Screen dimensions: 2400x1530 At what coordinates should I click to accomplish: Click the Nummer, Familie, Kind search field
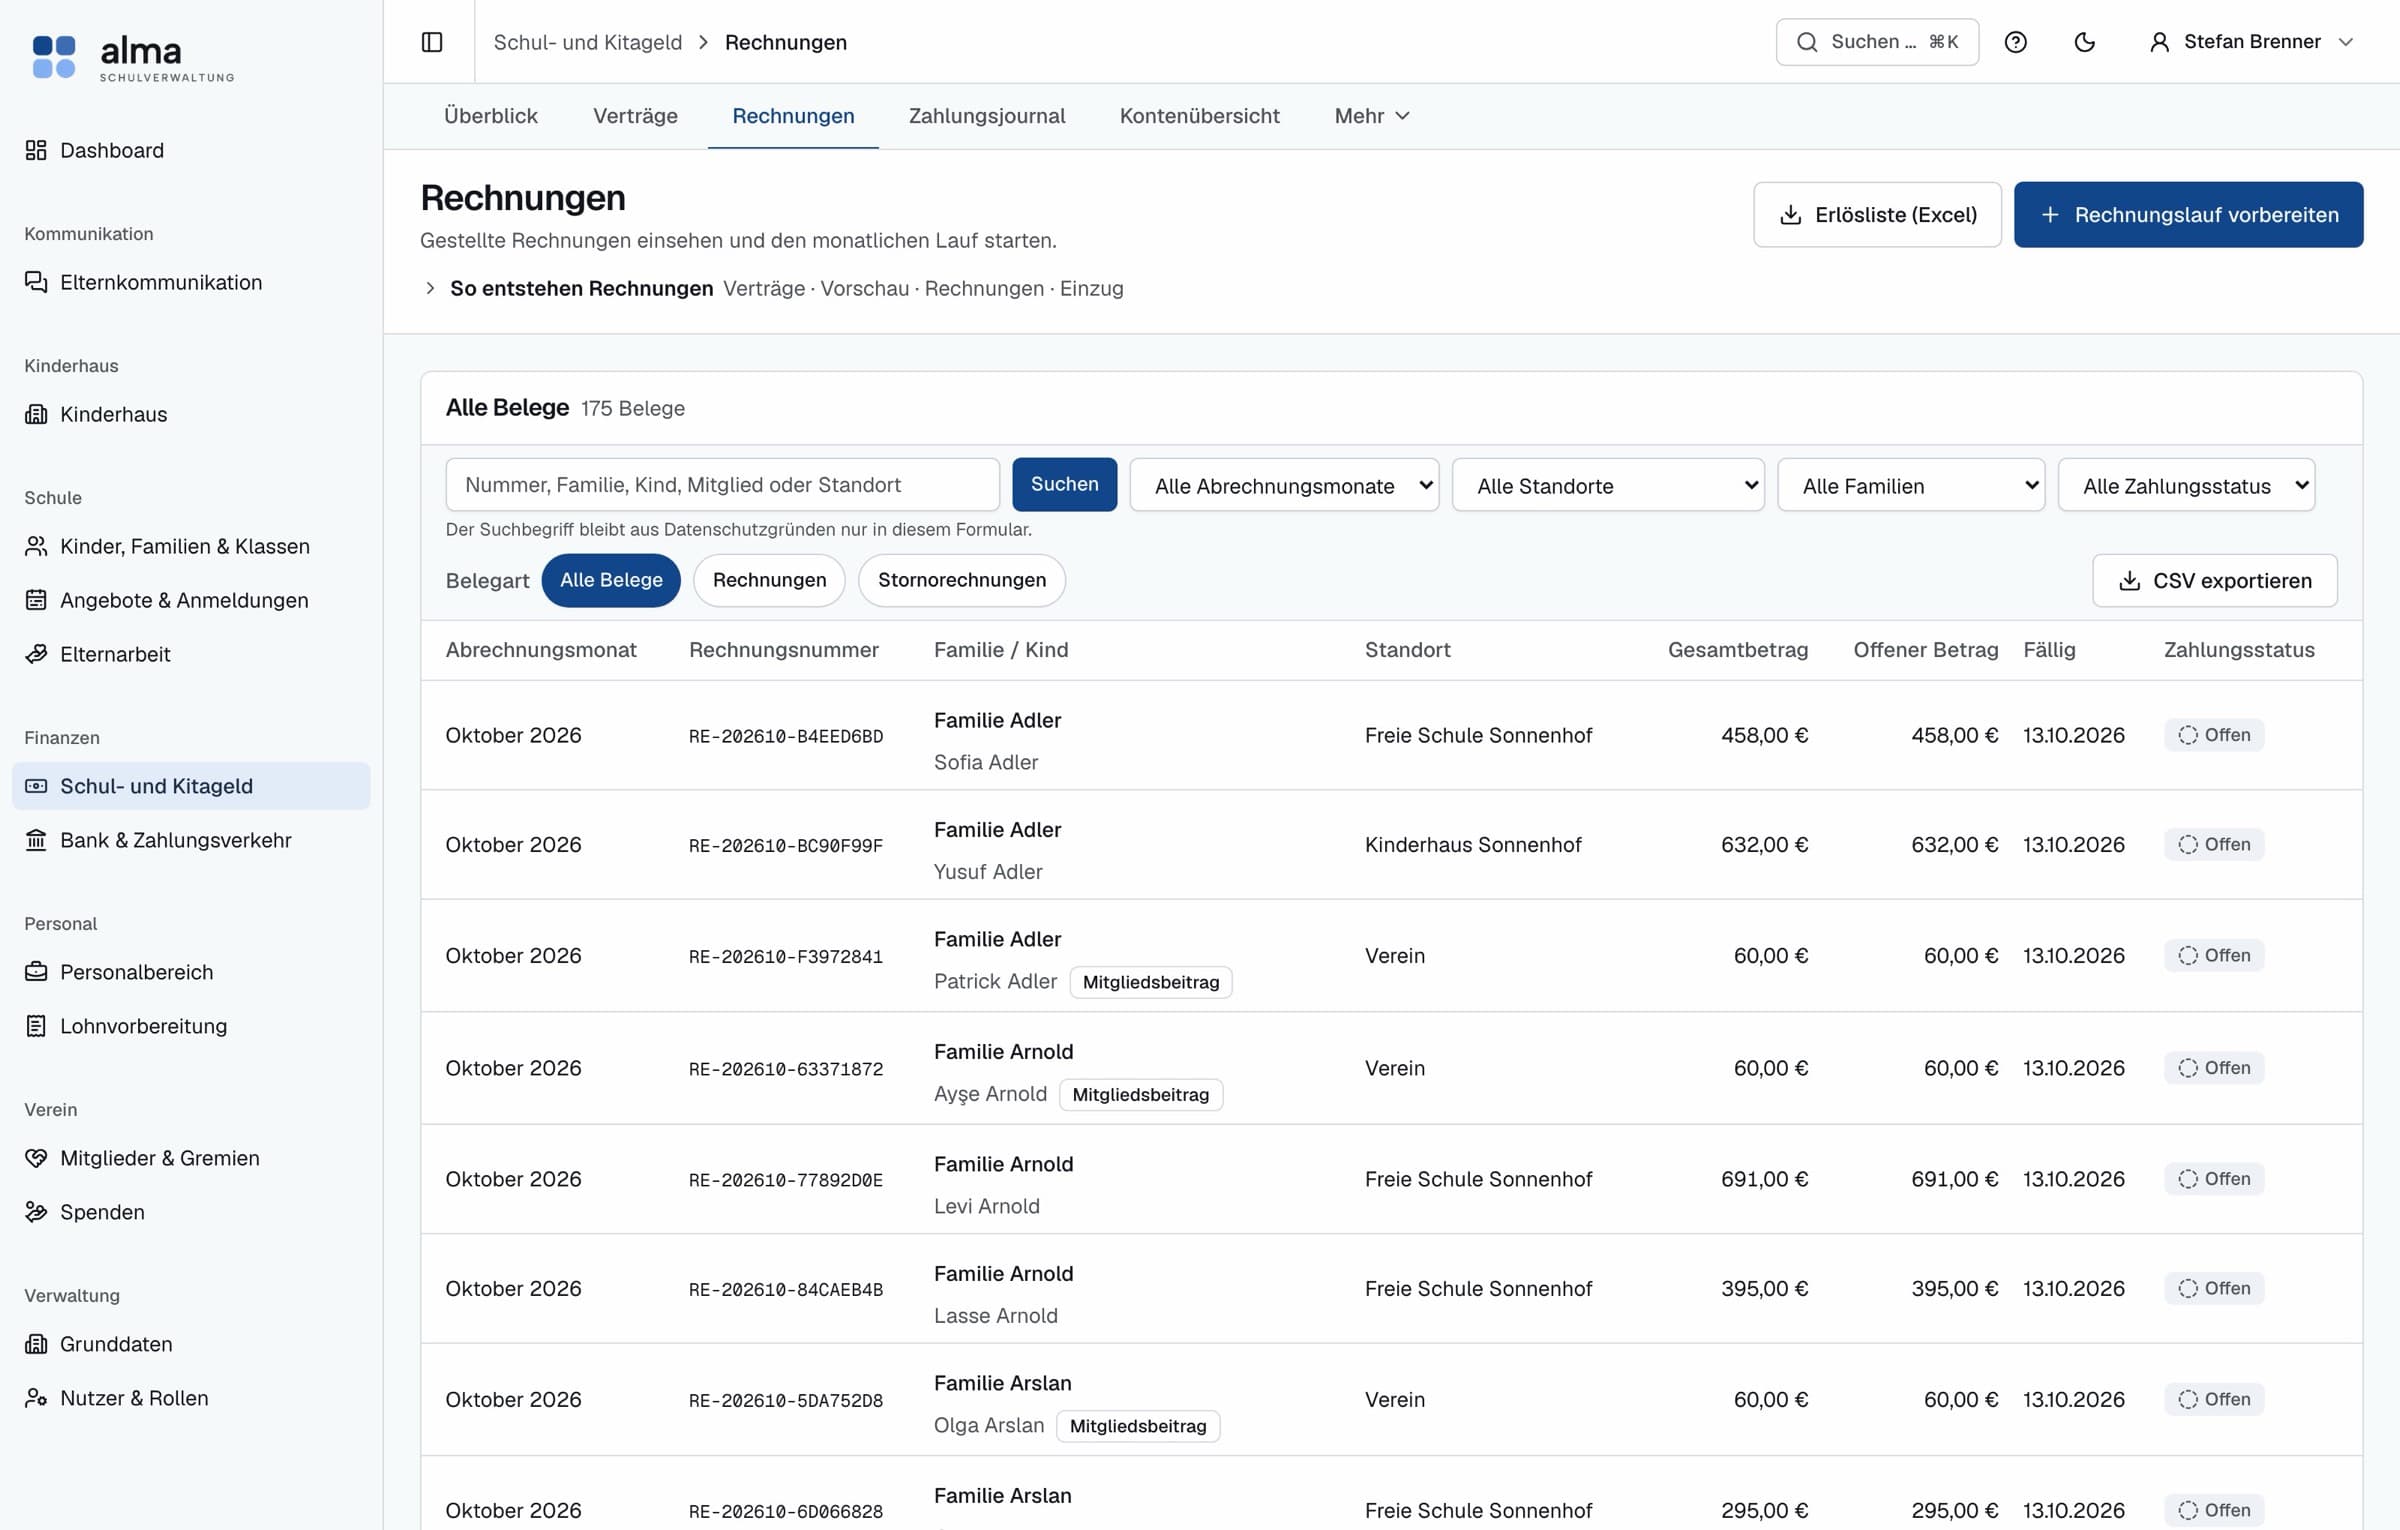[722, 484]
